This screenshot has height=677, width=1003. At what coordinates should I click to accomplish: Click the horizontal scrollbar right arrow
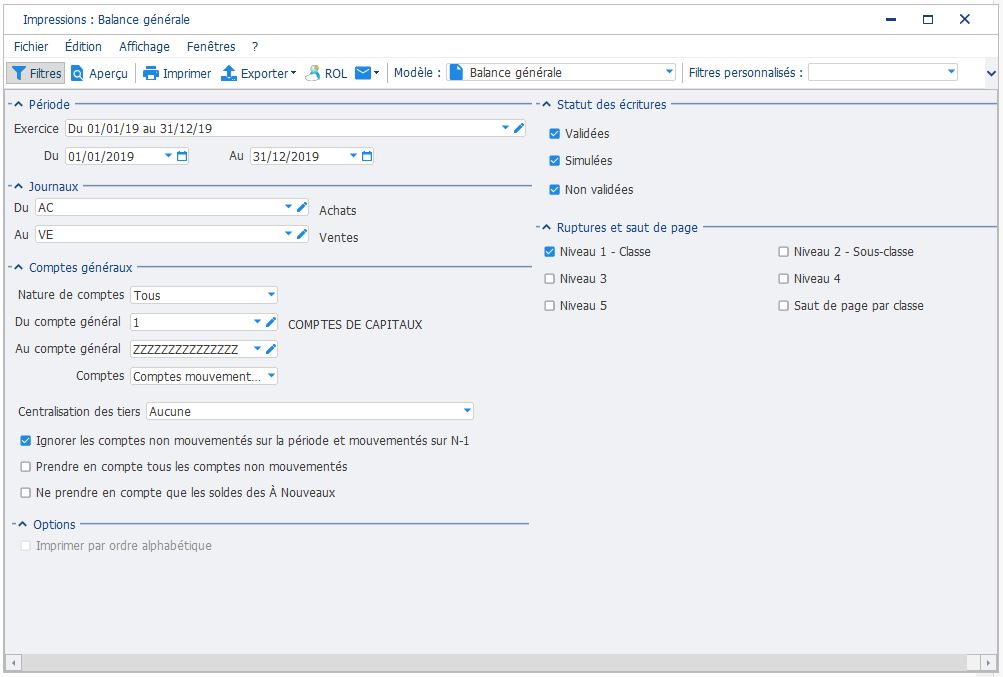point(990,662)
